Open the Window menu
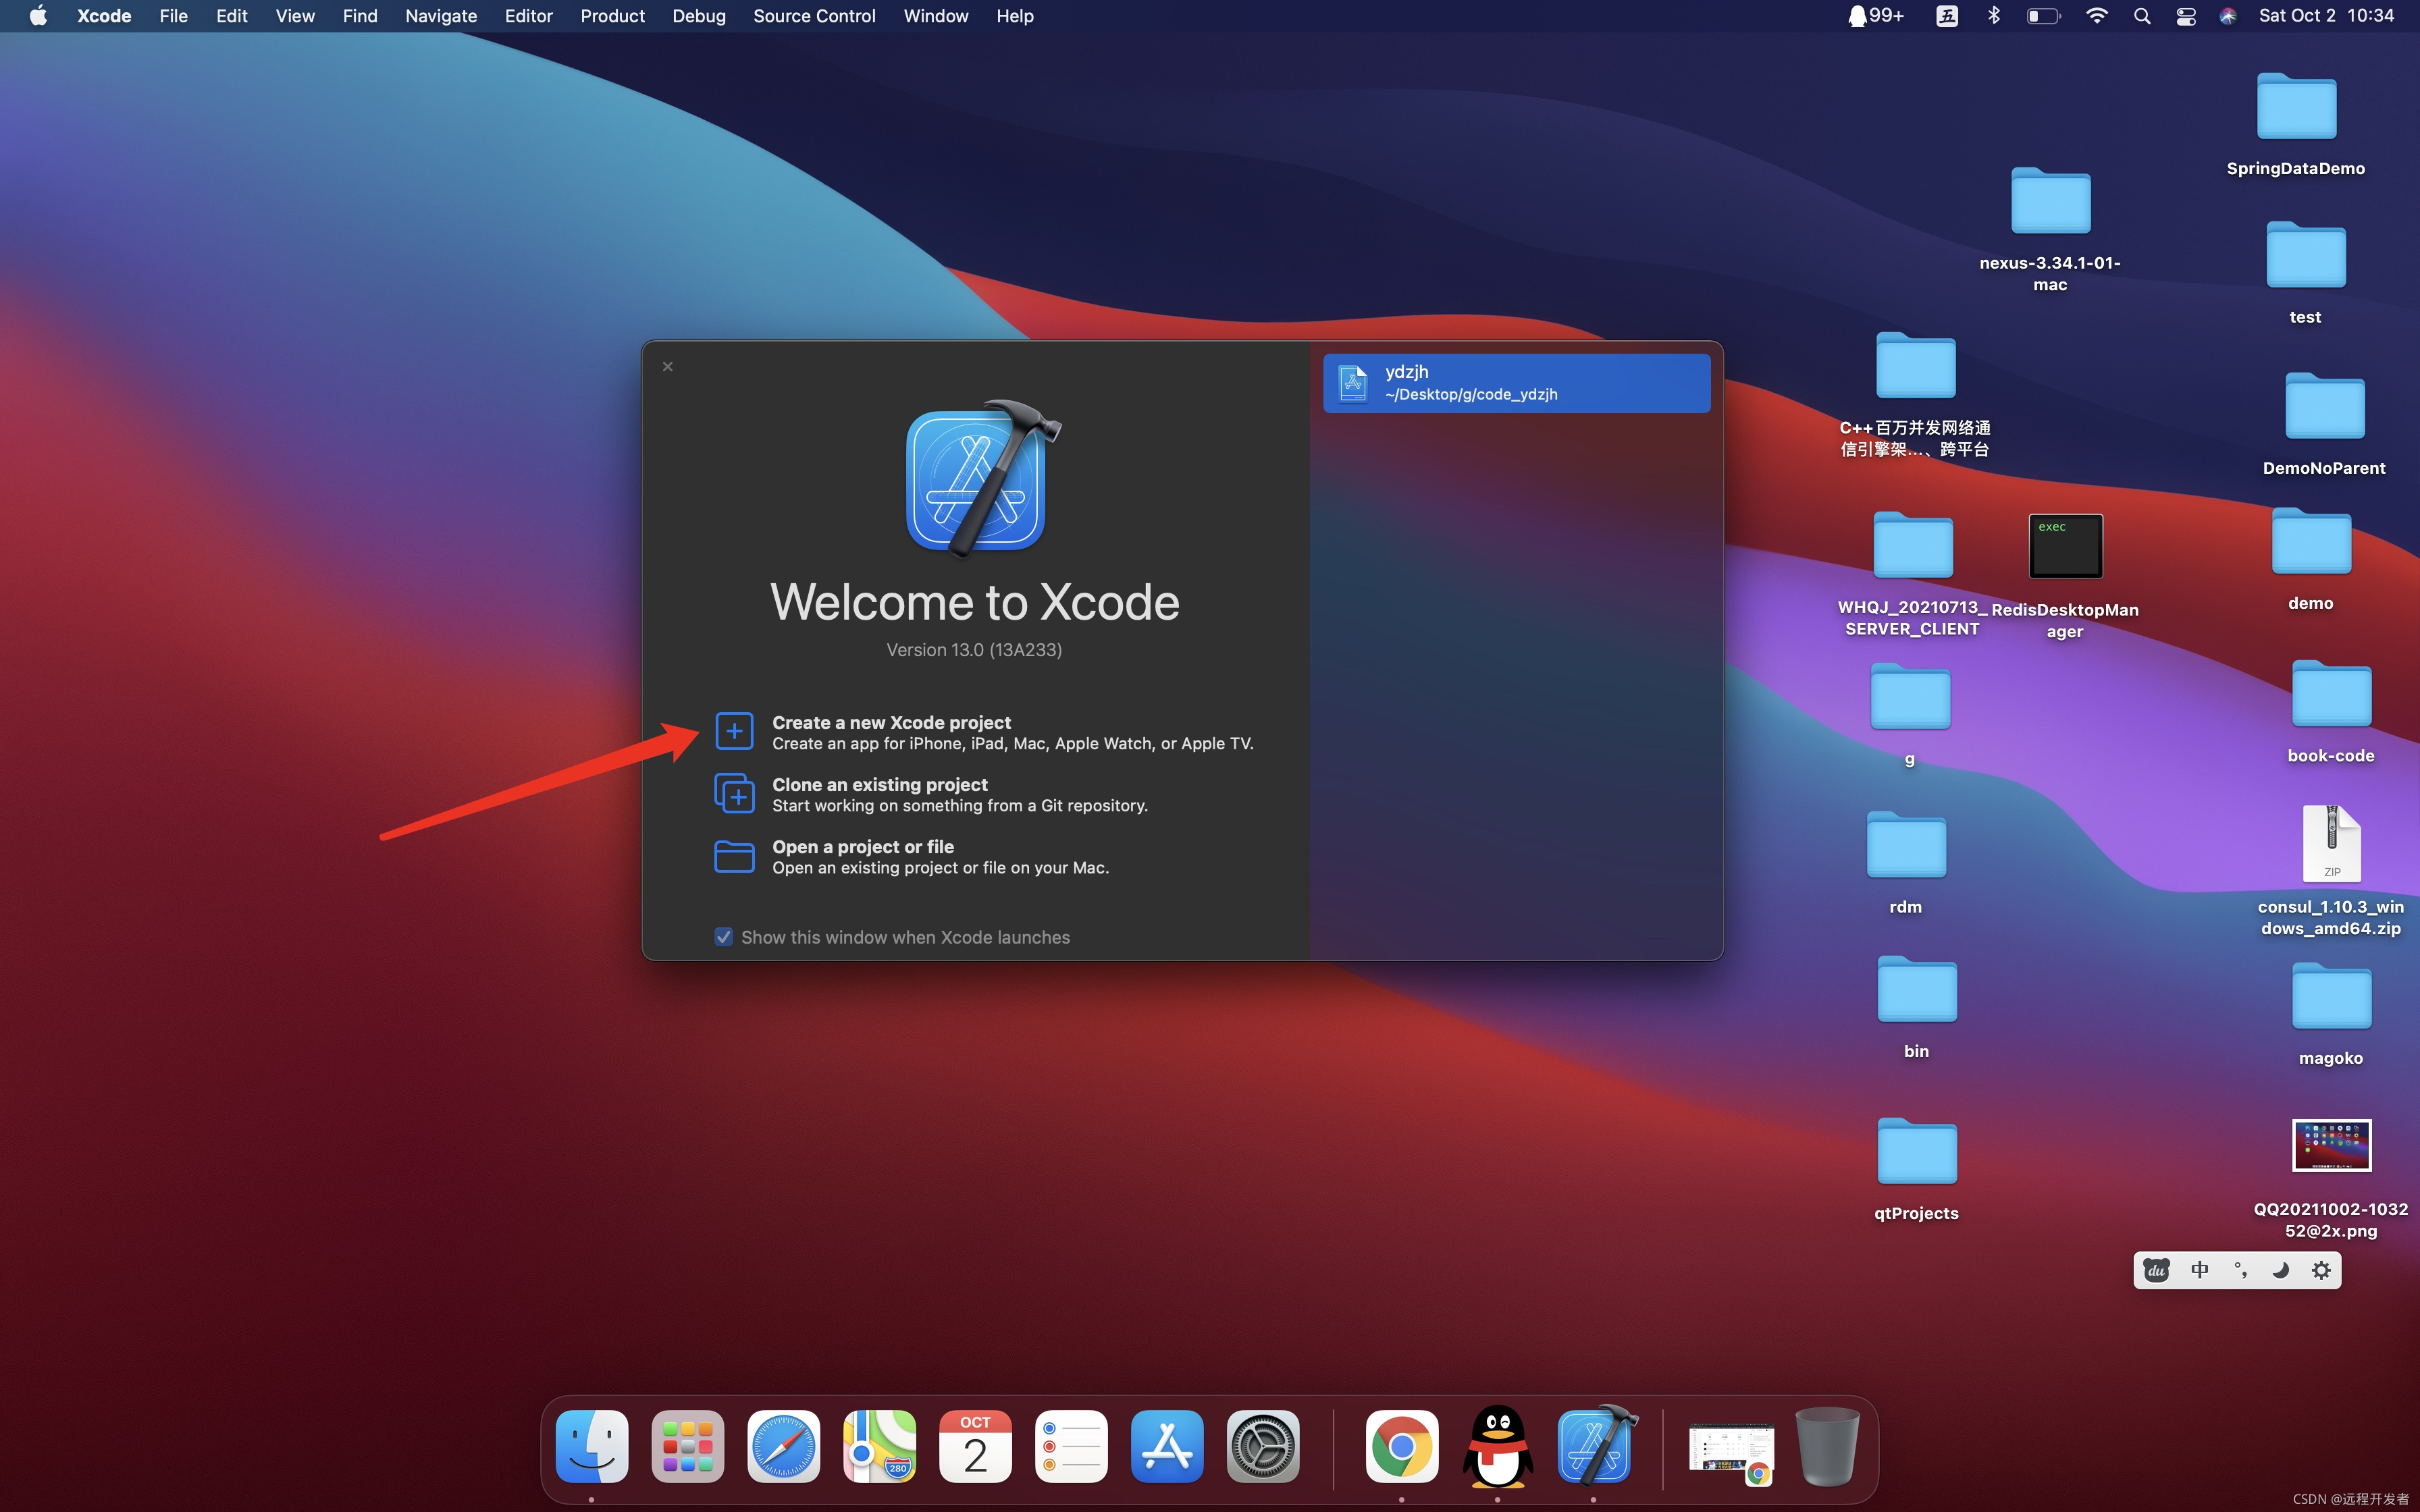 [936, 16]
